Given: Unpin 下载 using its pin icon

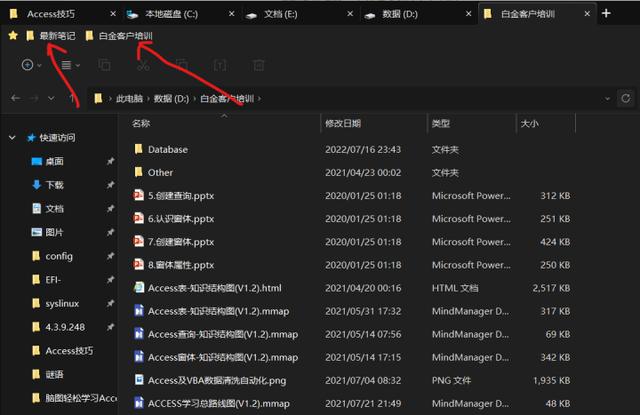Looking at the screenshot, I should 110,185.
